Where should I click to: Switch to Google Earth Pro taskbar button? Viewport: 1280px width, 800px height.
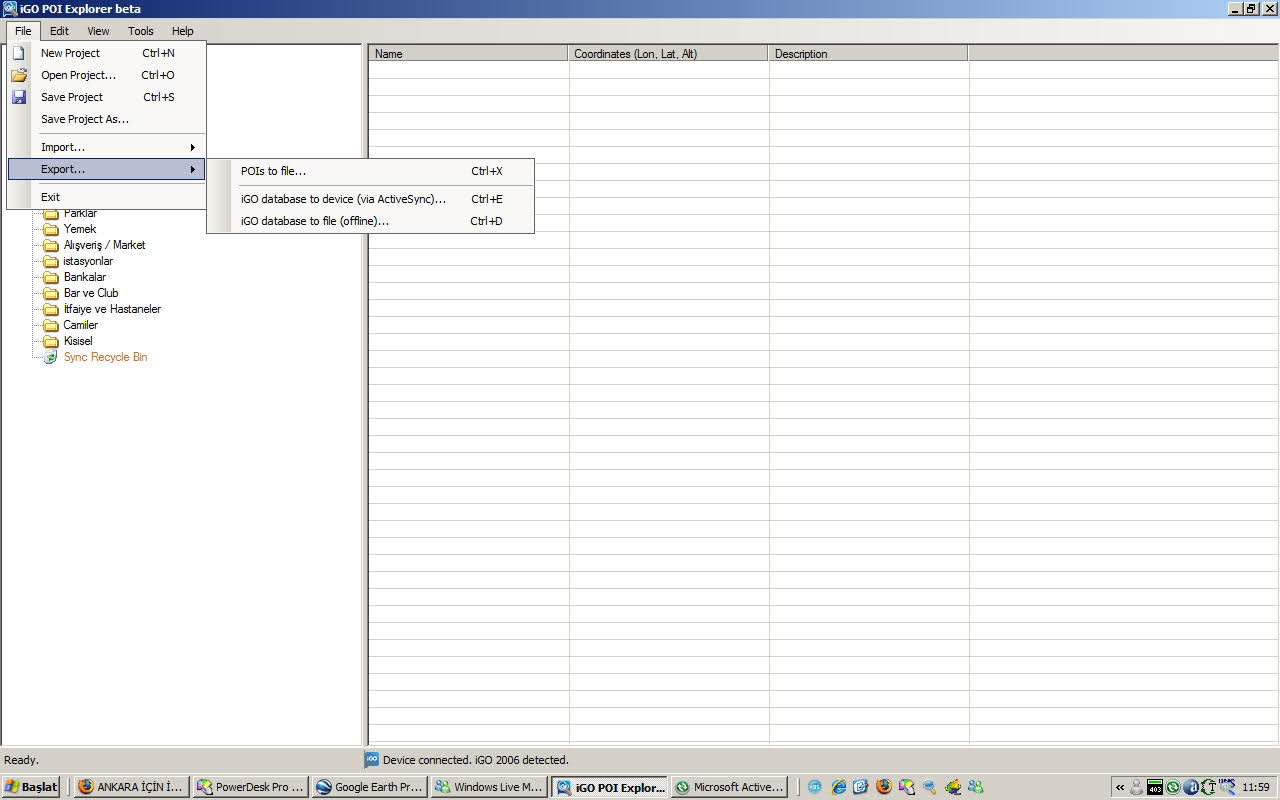pos(369,787)
